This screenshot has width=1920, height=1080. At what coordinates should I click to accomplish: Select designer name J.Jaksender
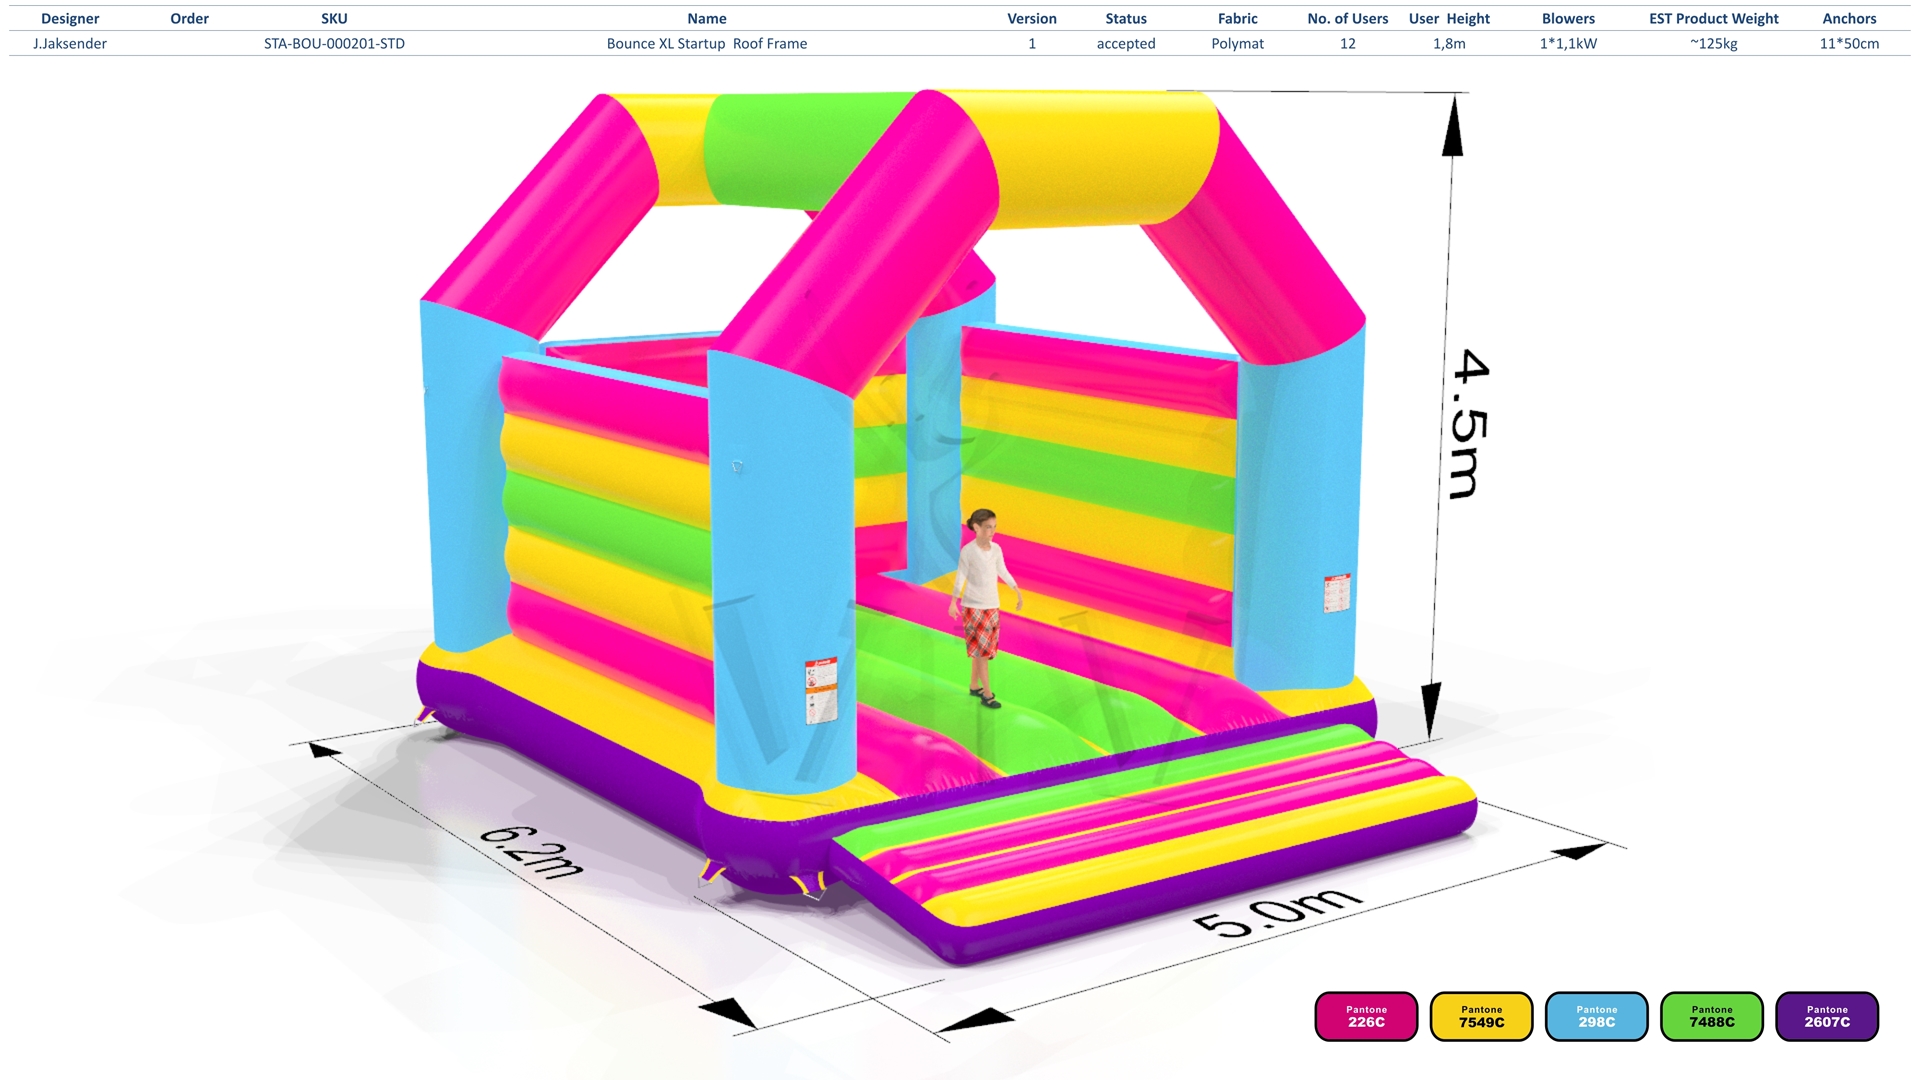tap(70, 44)
